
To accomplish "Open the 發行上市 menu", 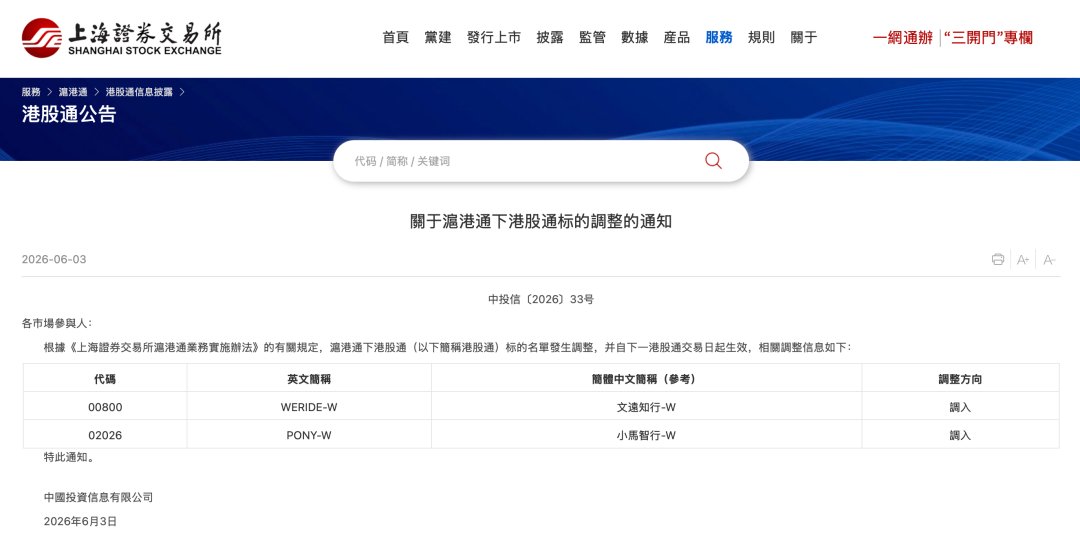I will coord(494,38).
